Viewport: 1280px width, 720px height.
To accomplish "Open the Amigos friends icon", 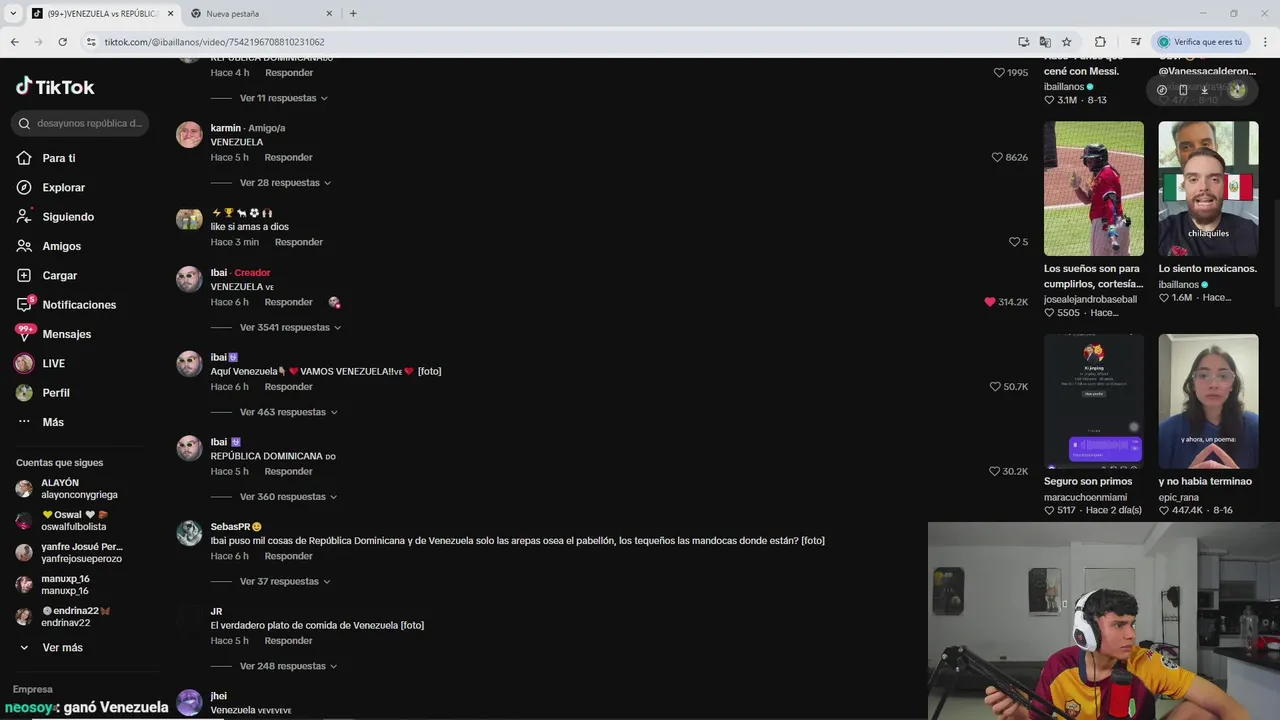I will point(24,246).
